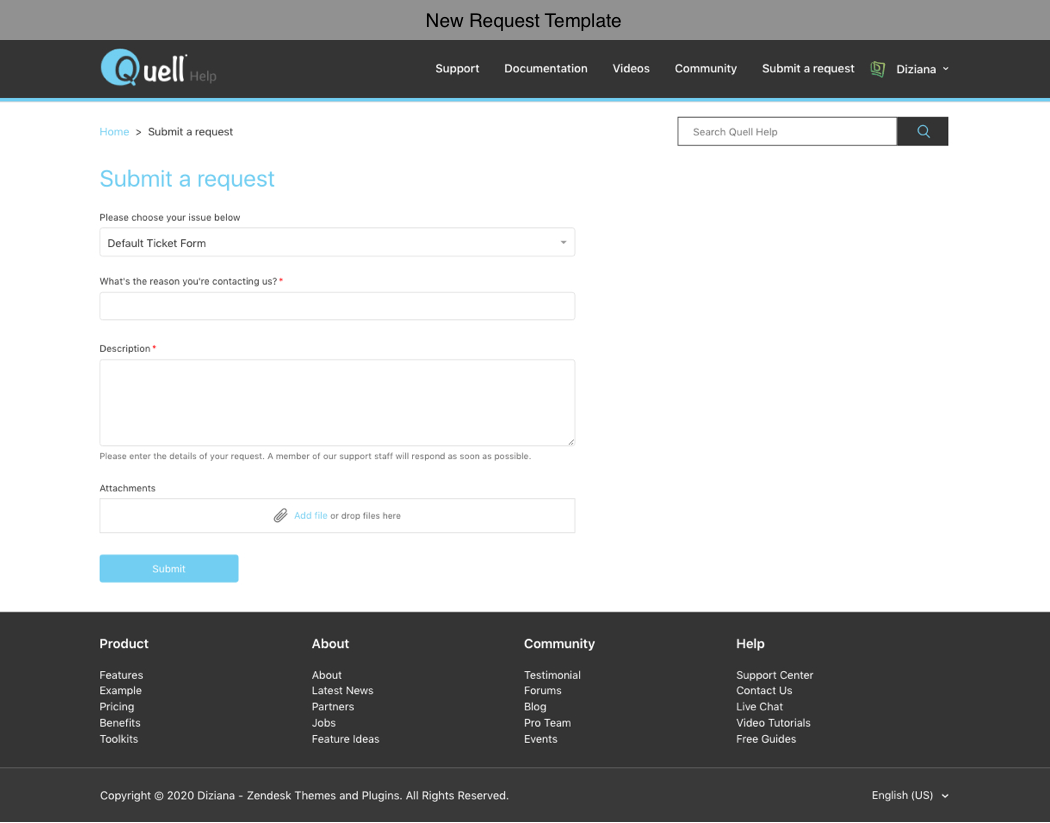Screen dimensions: 1050x823
Task: Select Community in the header menu
Action: 705,69
